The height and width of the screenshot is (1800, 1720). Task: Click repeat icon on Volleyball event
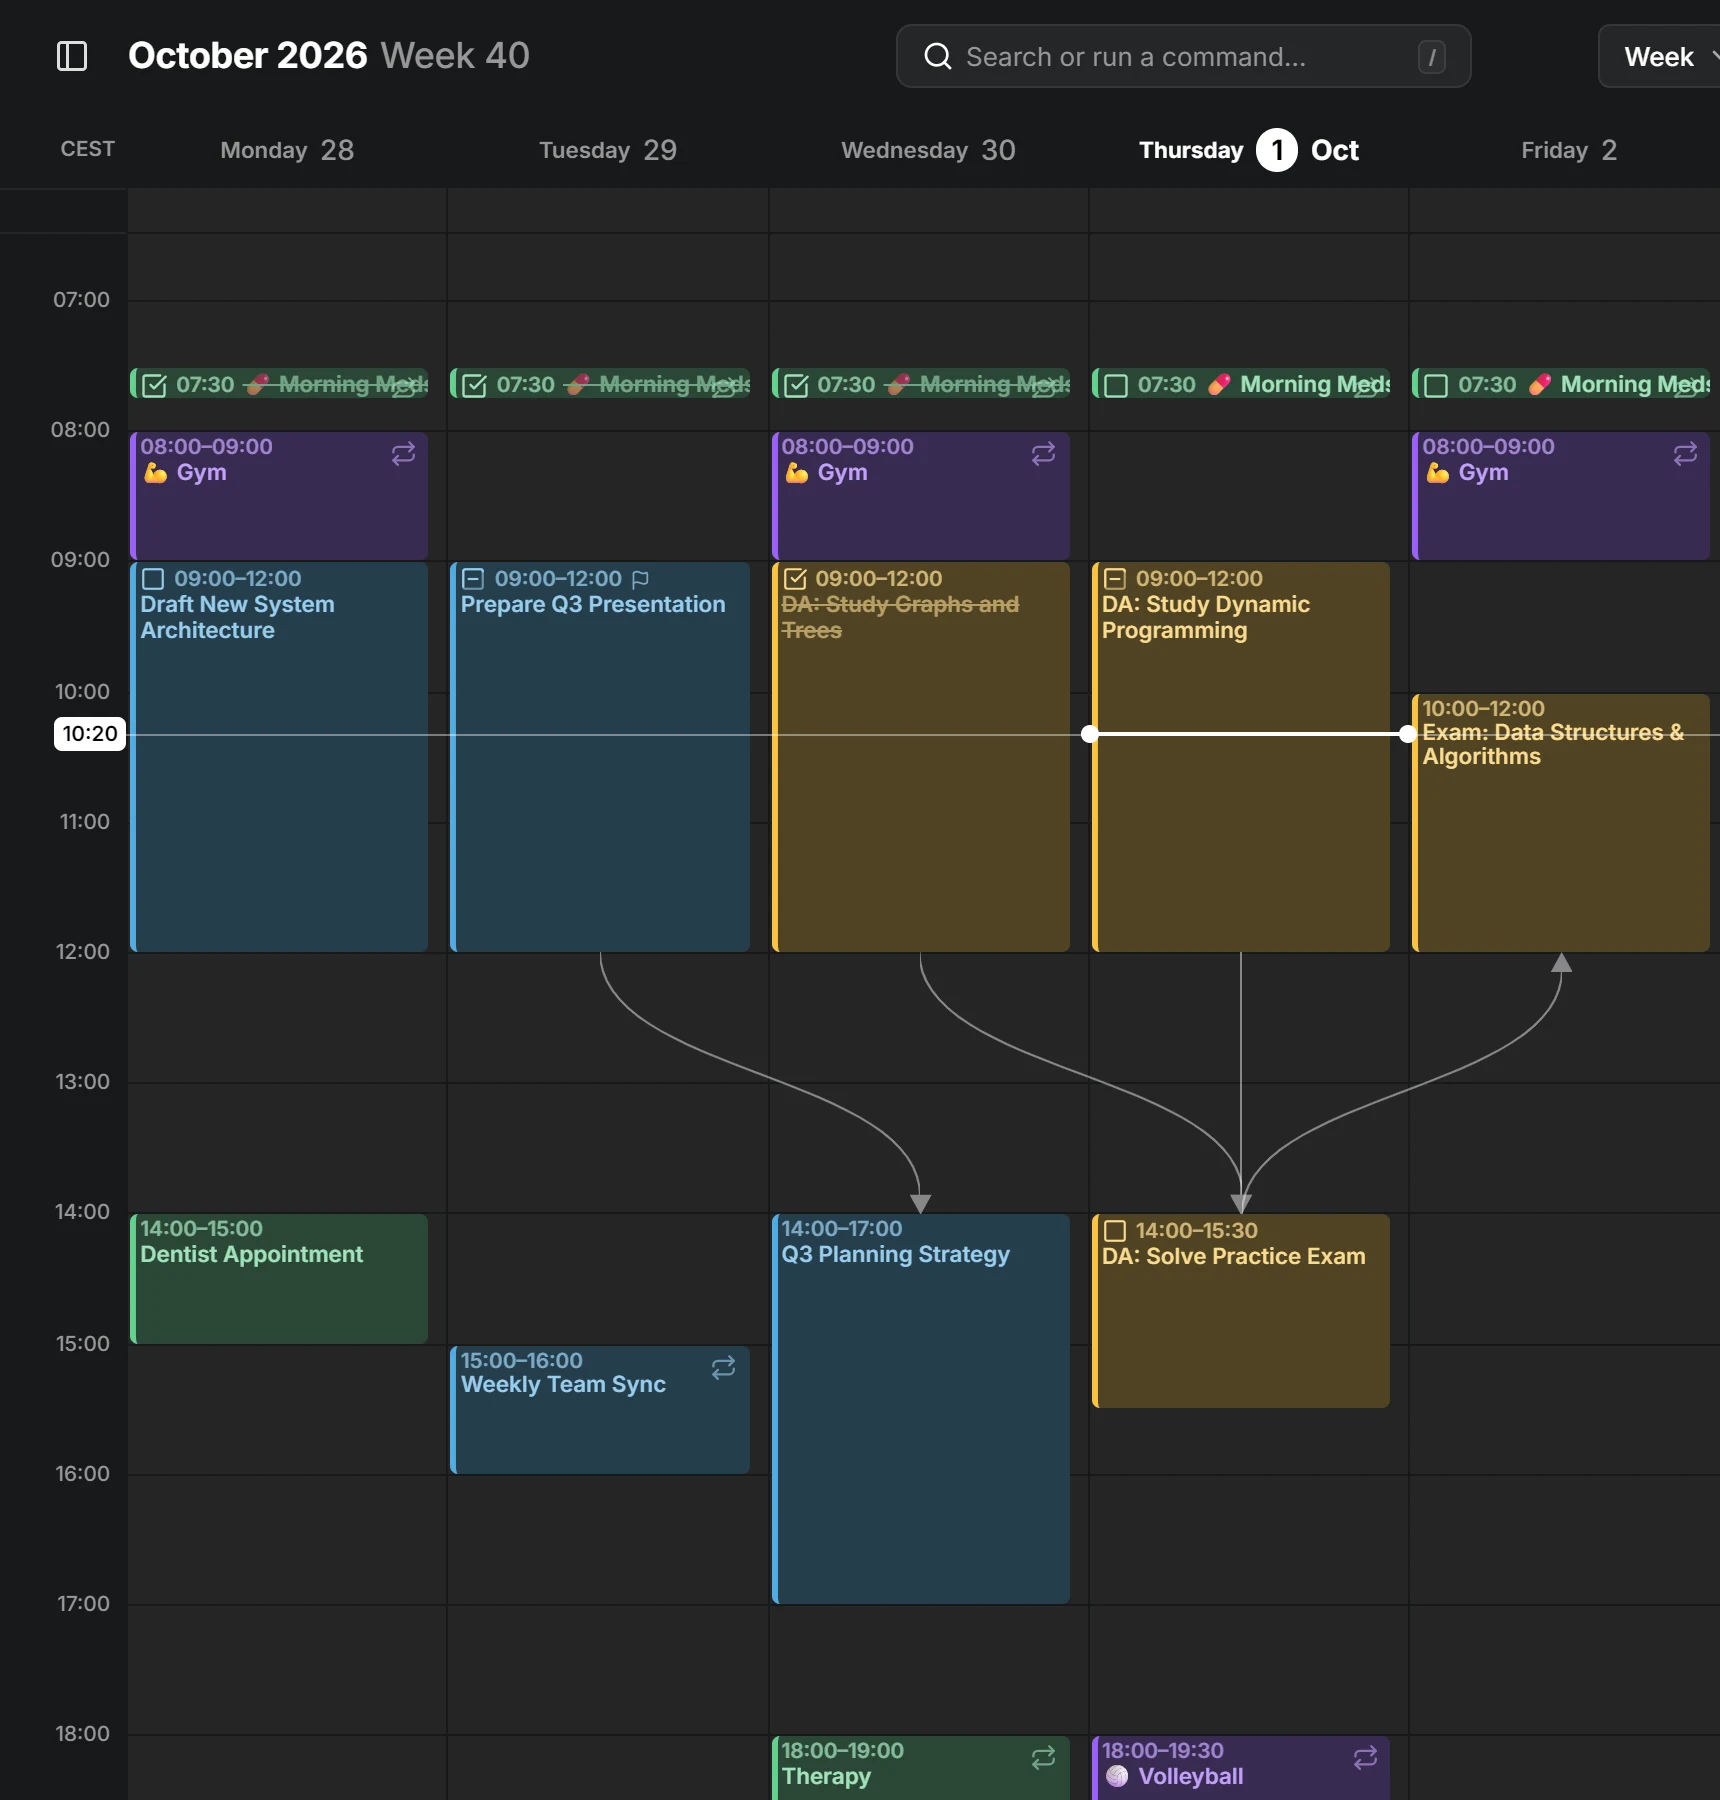tap(1365, 1758)
